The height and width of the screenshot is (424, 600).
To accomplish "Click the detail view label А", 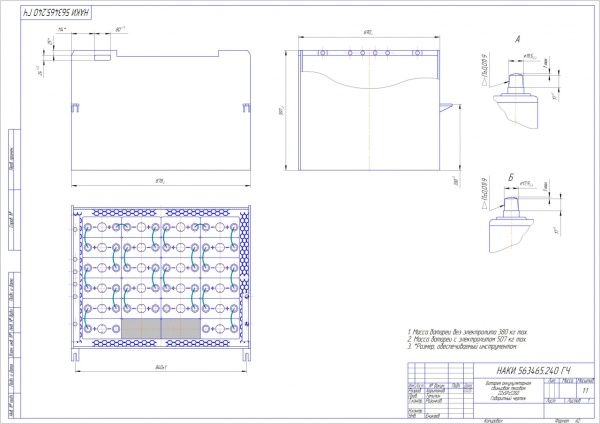I will click(516, 39).
